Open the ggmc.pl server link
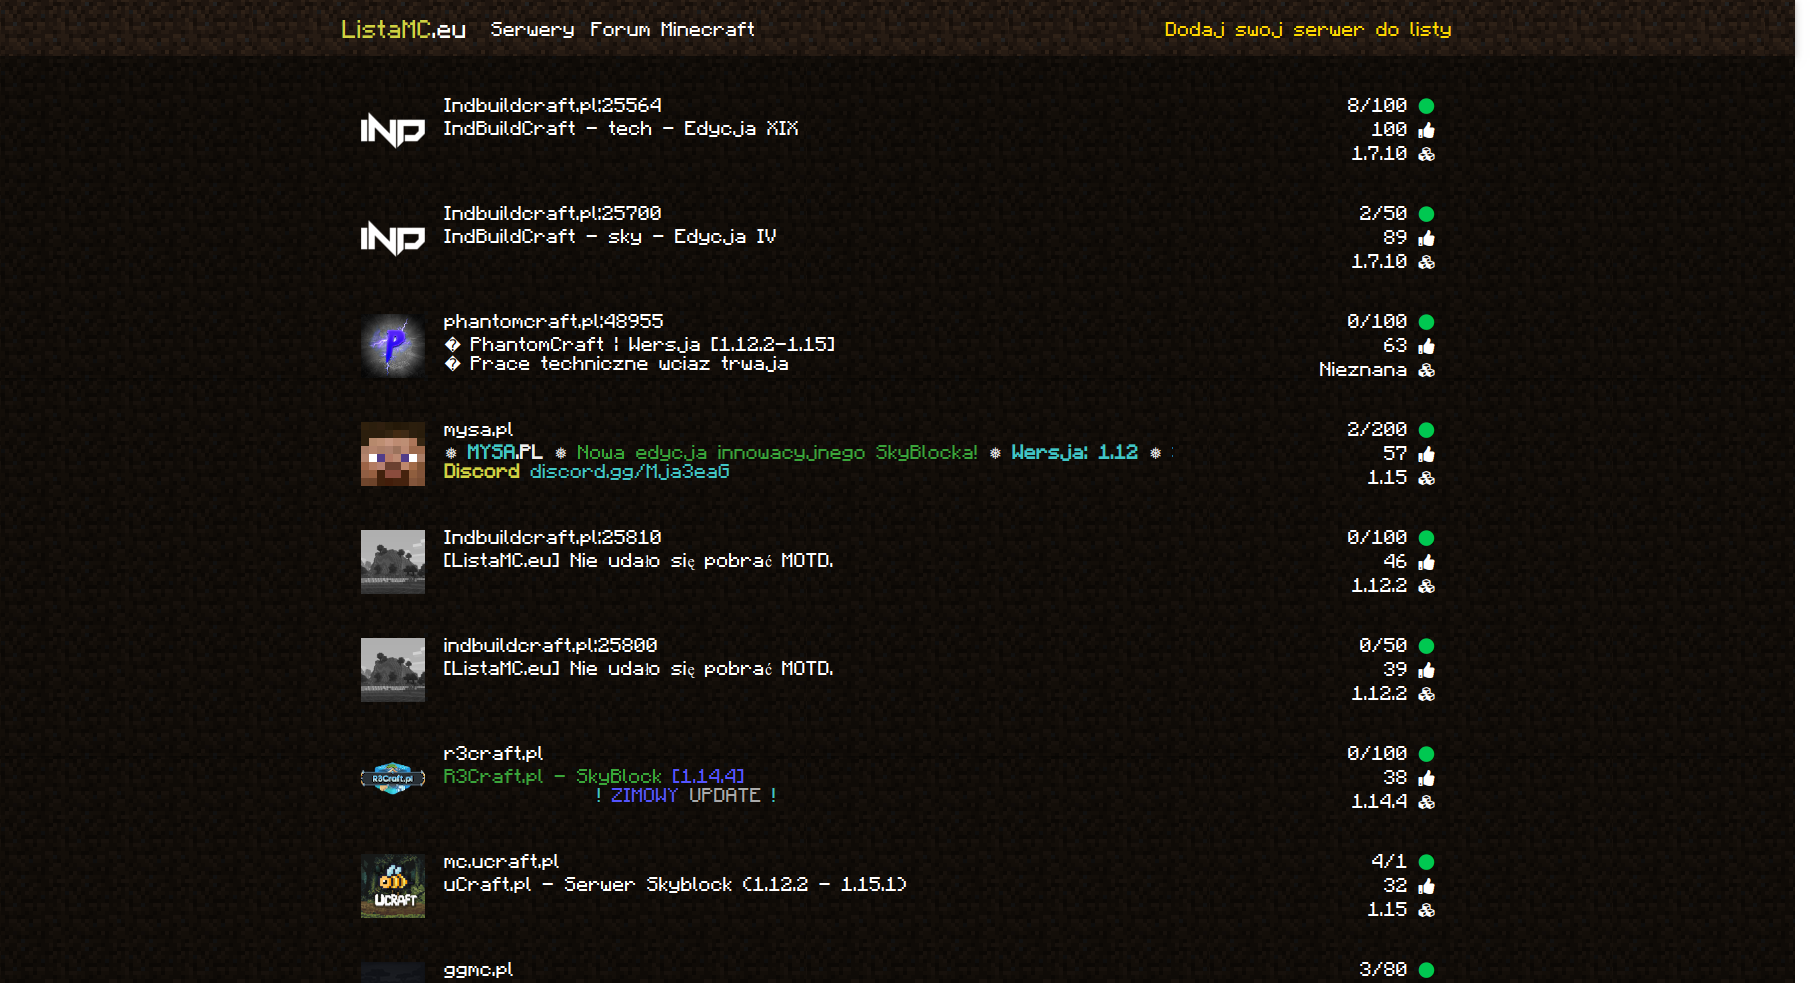The height and width of the screenshot is (983, 1810). [478, 969]
